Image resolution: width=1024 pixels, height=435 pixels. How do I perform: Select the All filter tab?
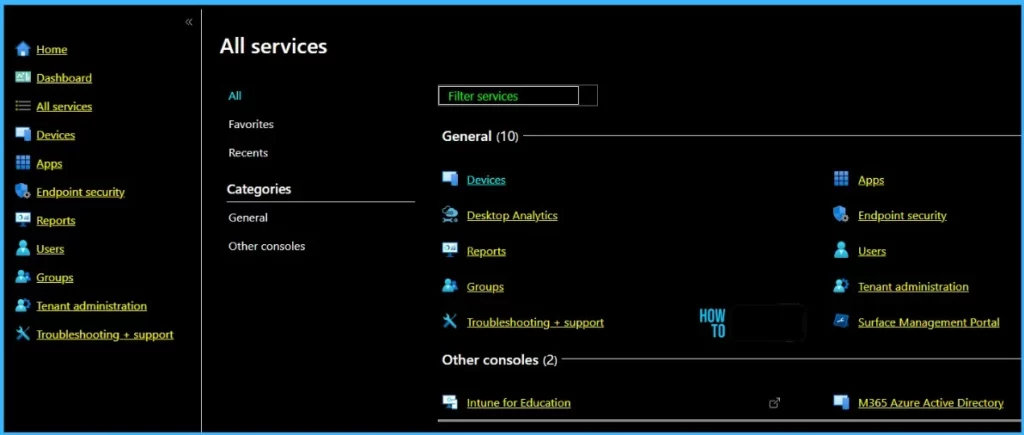point(235,95)
